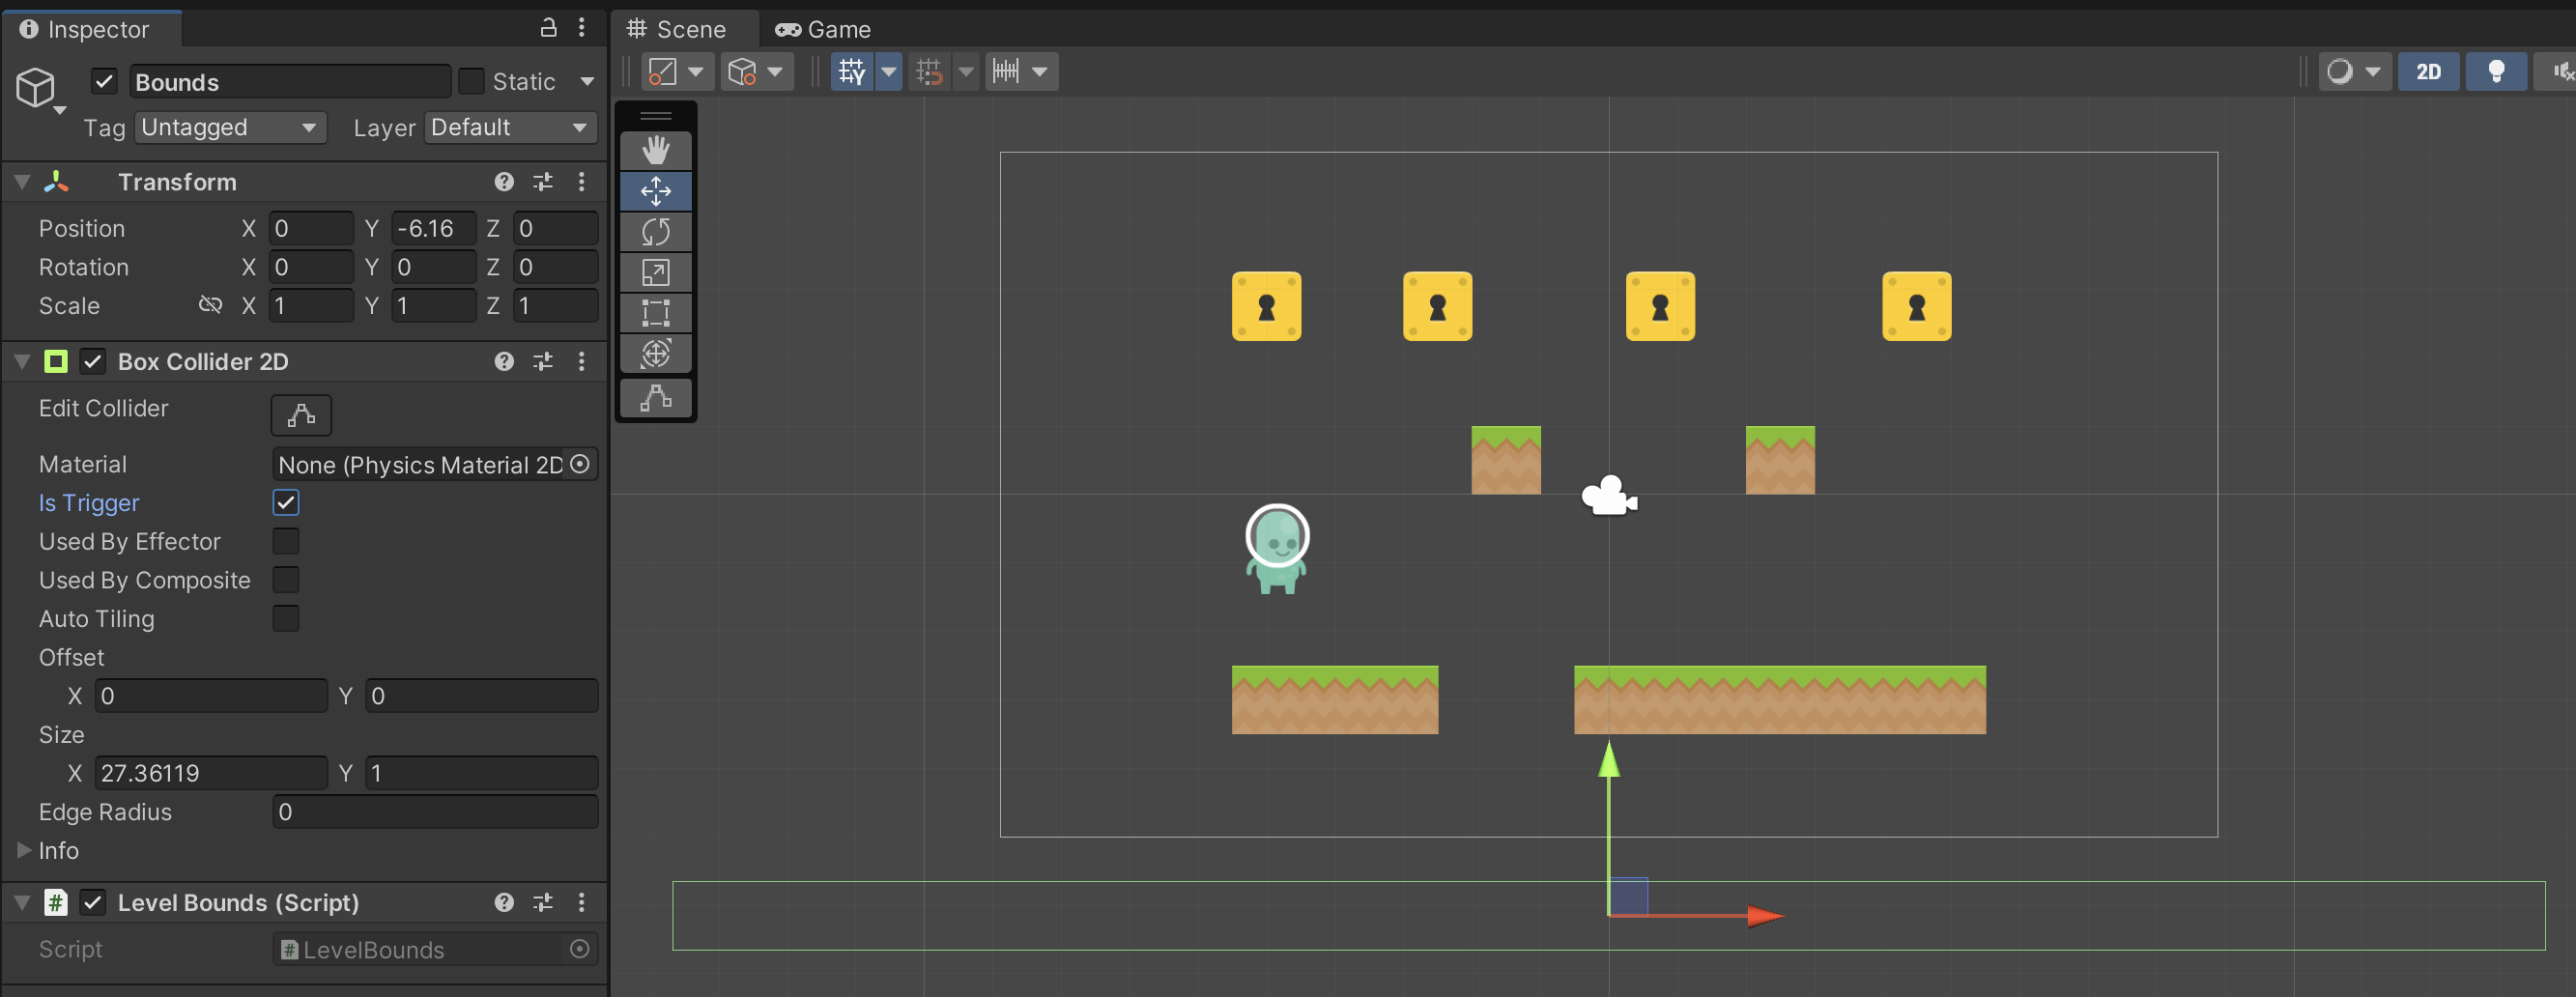
Task: Expand the Info section of Box Collider
Action: click(x=24, y=850)
